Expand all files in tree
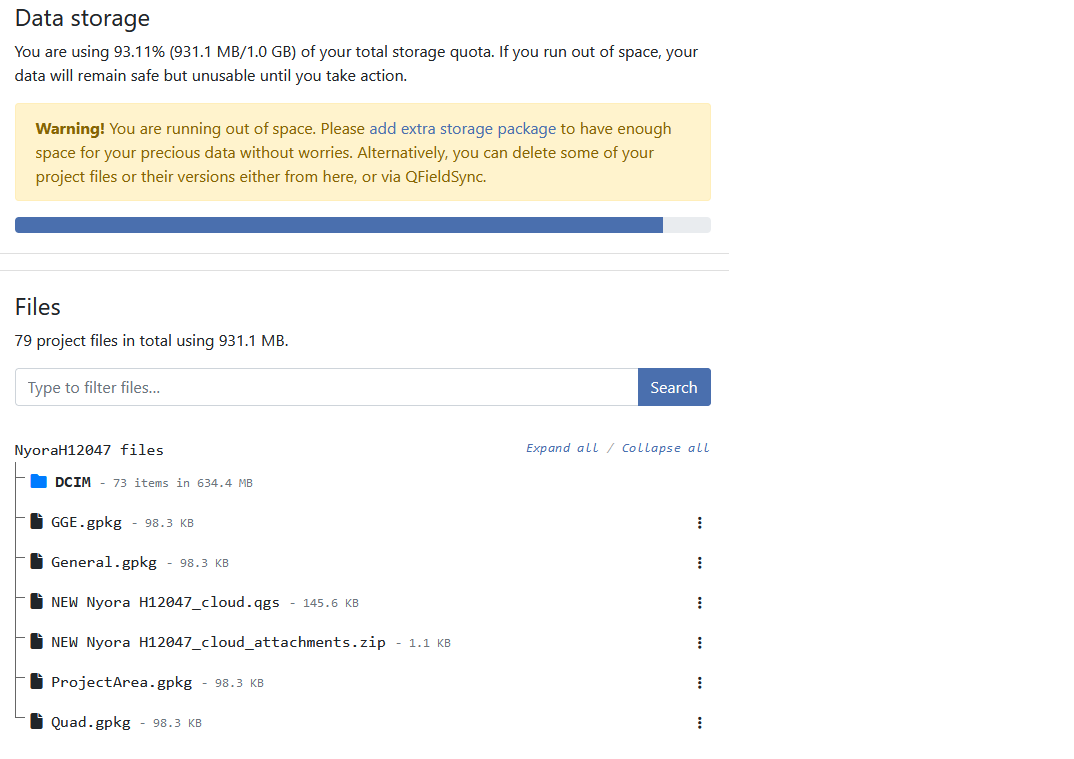Screen dimensions: 1074x759 coord(562,448)
